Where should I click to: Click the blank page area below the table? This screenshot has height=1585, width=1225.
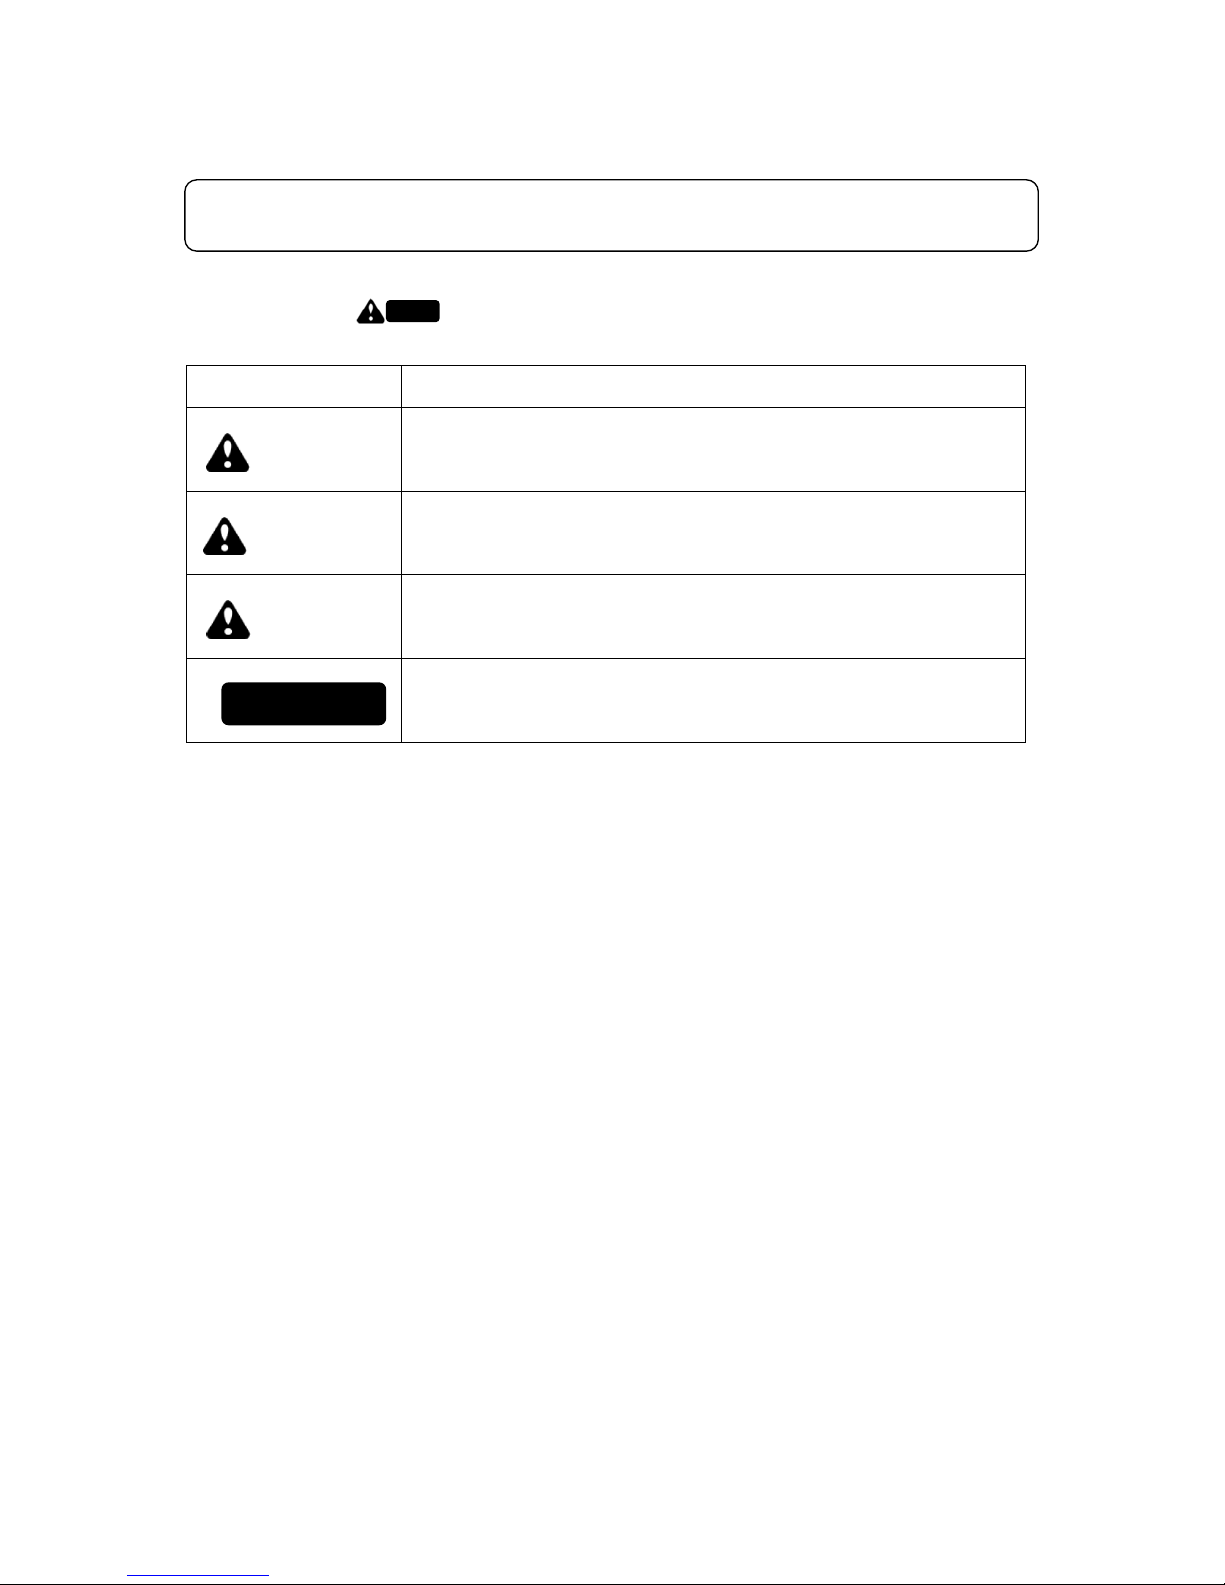[x=612, y=1150]
